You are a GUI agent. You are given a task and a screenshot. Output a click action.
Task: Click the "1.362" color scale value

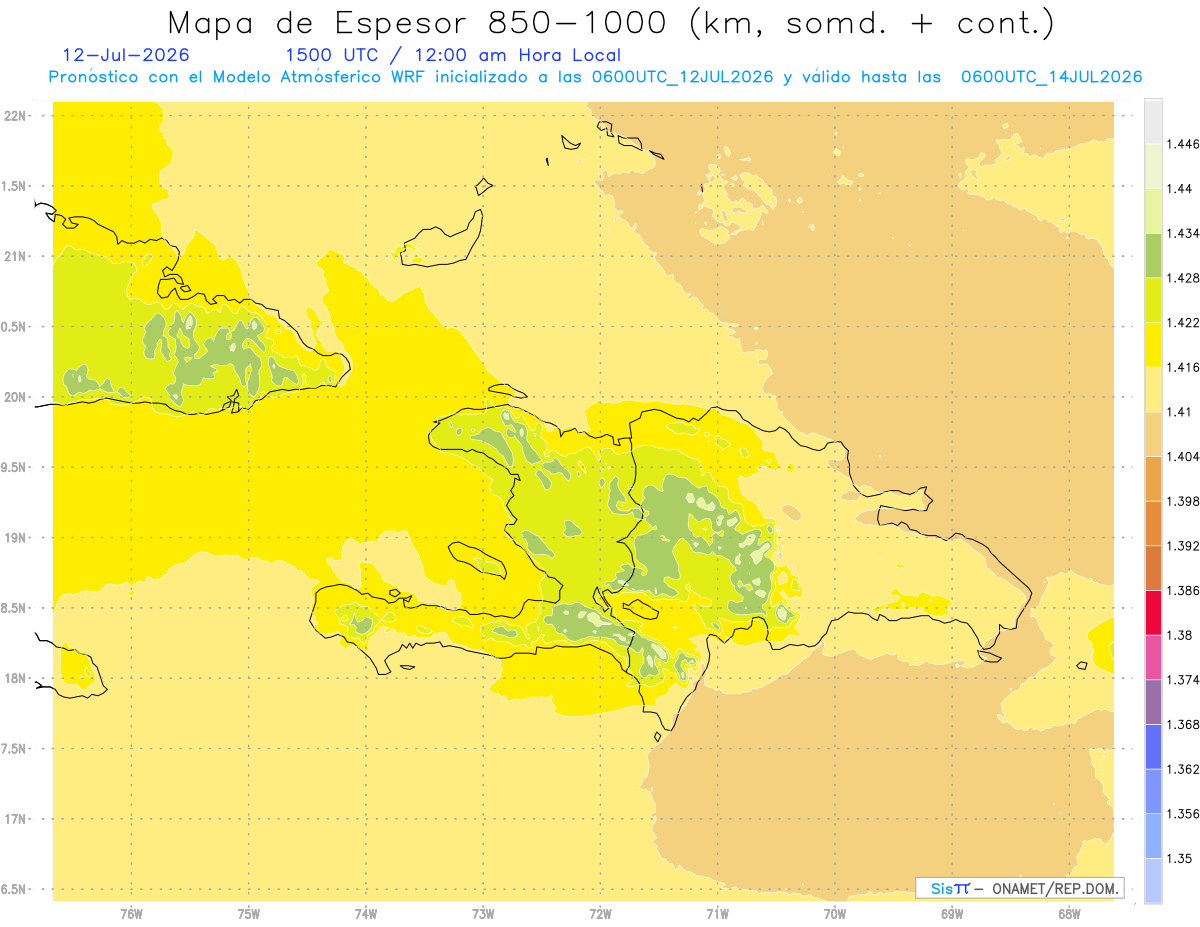click(x=1183, y=769)
